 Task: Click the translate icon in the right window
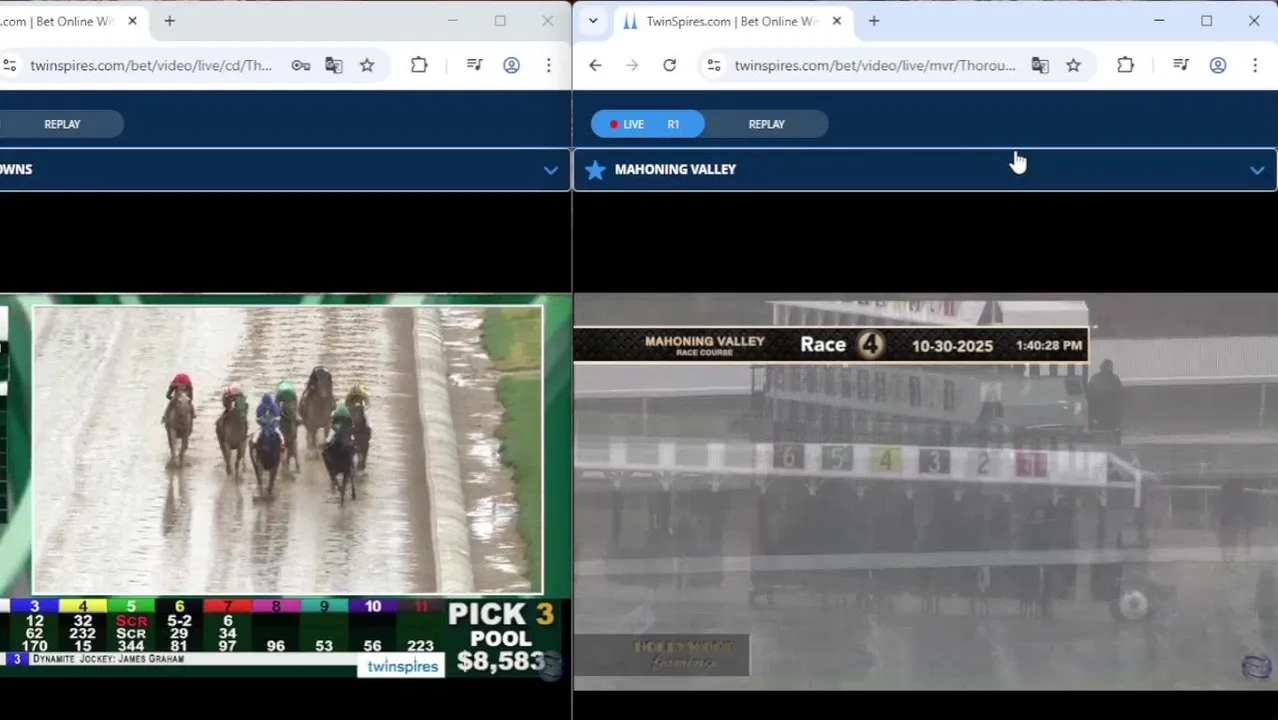[x=1040, y=65]
